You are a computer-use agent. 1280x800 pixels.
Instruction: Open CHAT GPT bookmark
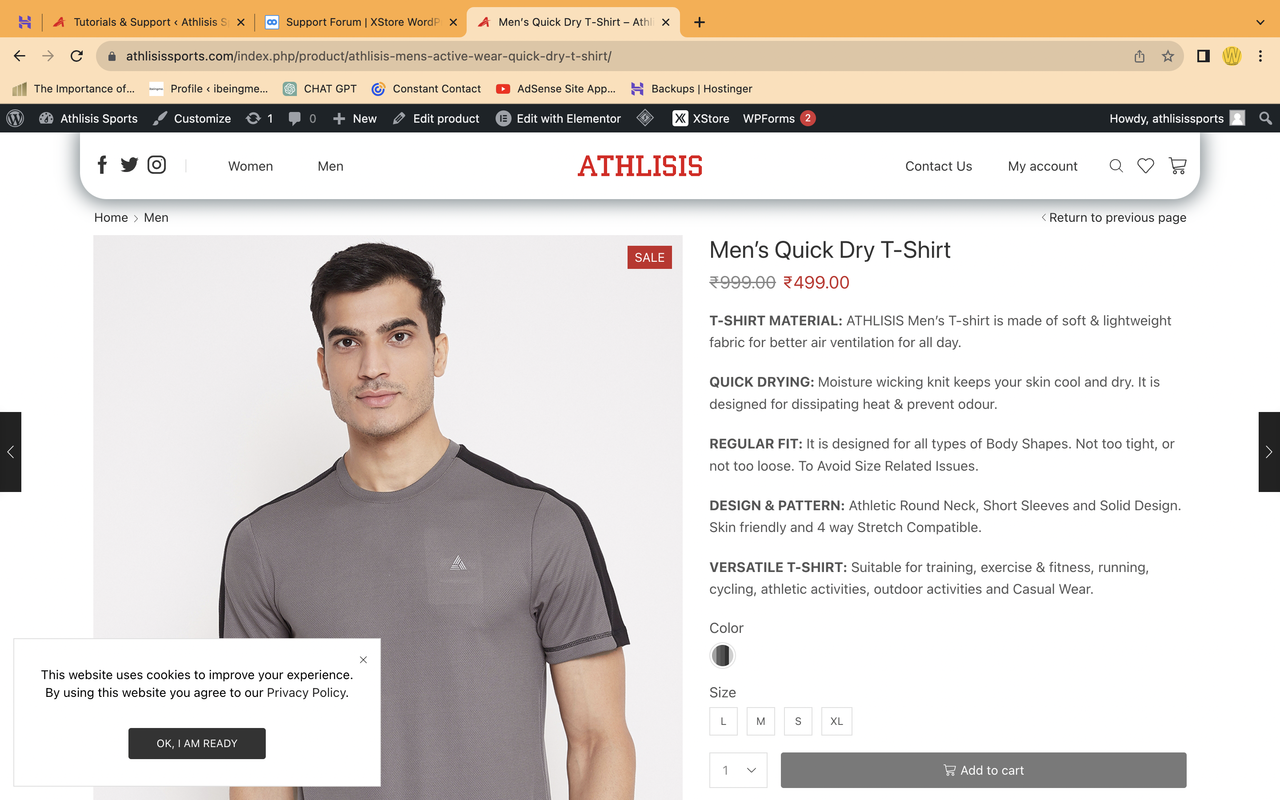(320, 88)
